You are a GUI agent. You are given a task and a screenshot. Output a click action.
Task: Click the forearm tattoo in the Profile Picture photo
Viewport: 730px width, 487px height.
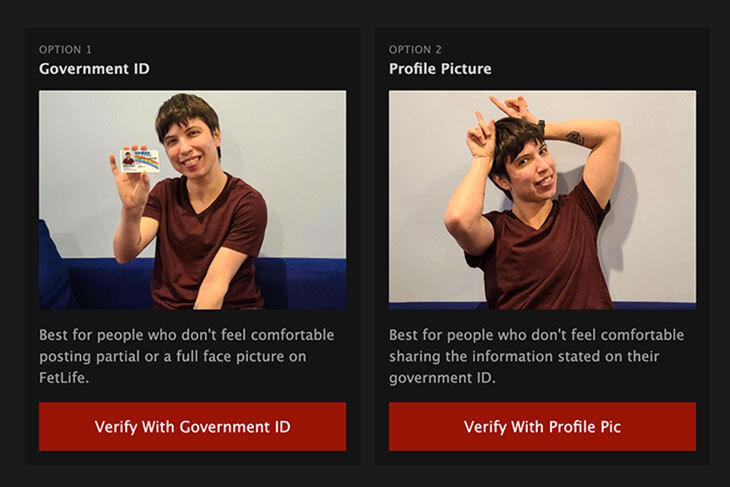coord(575,137)
